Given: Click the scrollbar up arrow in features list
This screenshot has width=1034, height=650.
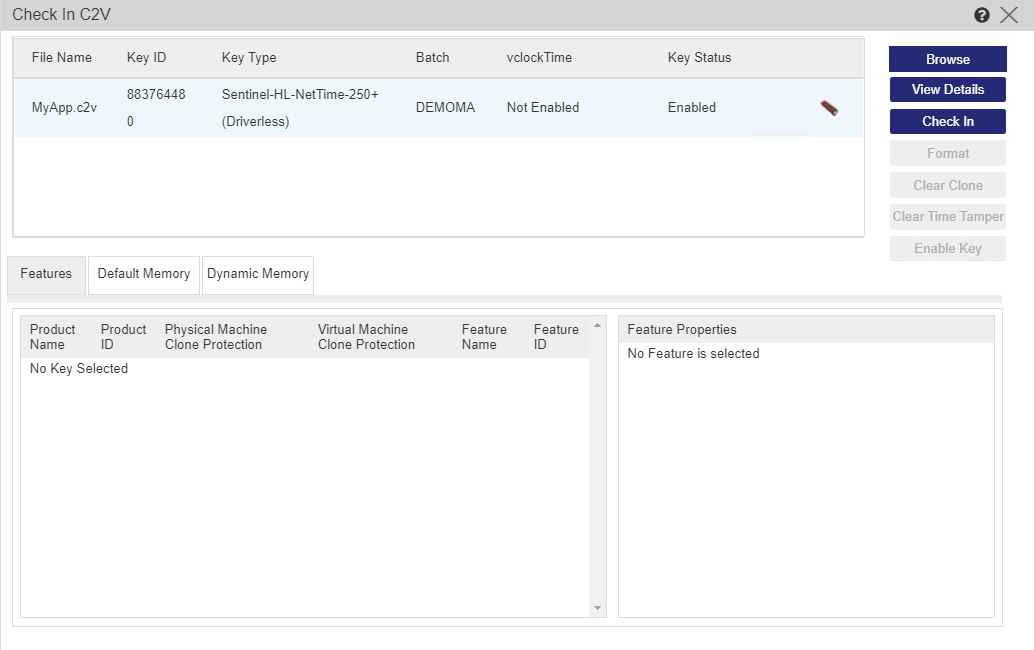Looking at the screenshot, I should (x=596, y=323).
